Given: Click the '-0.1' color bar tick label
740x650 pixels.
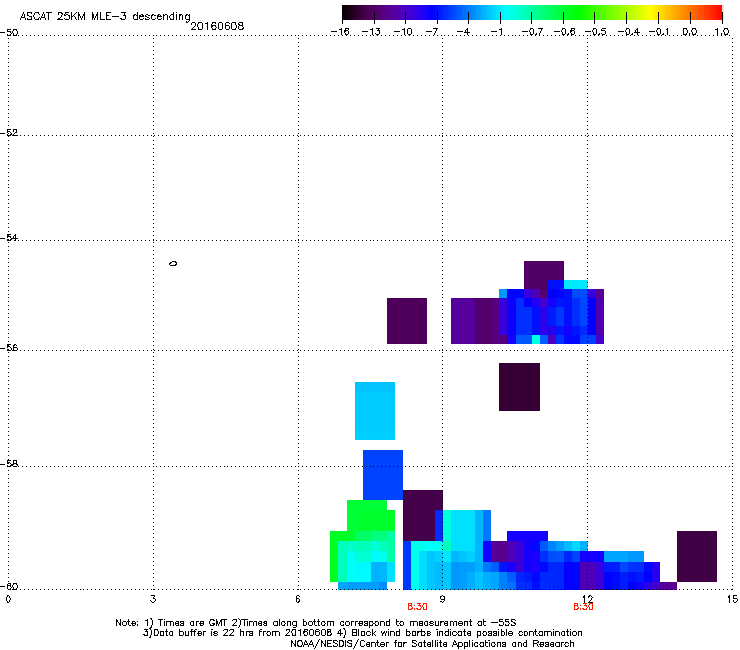Looking at the screenshot, I should (x=659, y=32).
